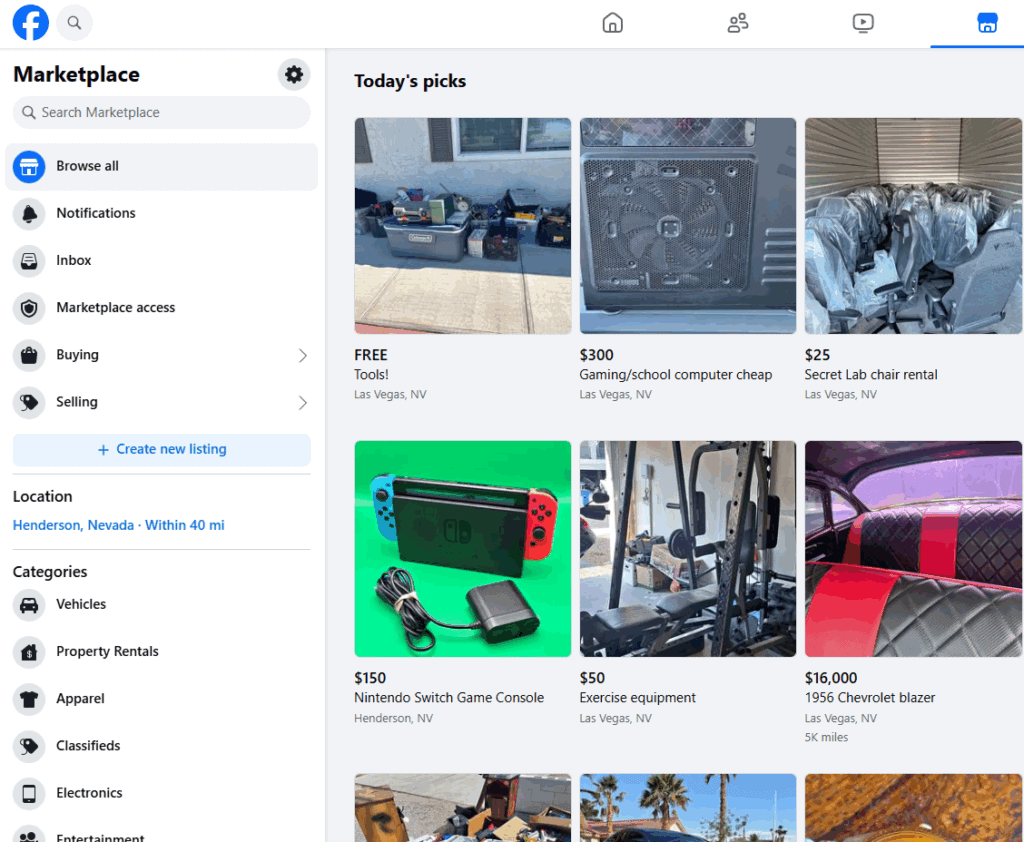The image size is (1024, 842).
Task: Go to Home via house icon
Action: click(x=613, y=23)
